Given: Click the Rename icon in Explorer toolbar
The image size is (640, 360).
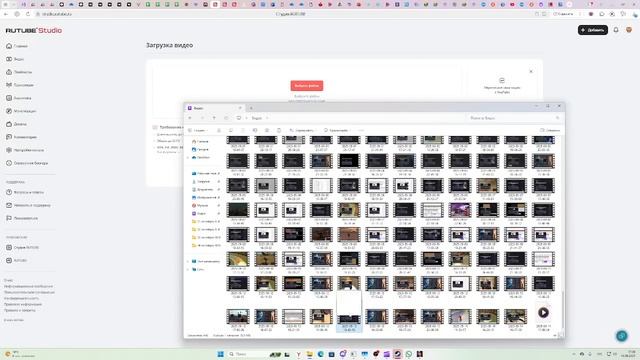Looking at the screenshot, I should point(255,130).
